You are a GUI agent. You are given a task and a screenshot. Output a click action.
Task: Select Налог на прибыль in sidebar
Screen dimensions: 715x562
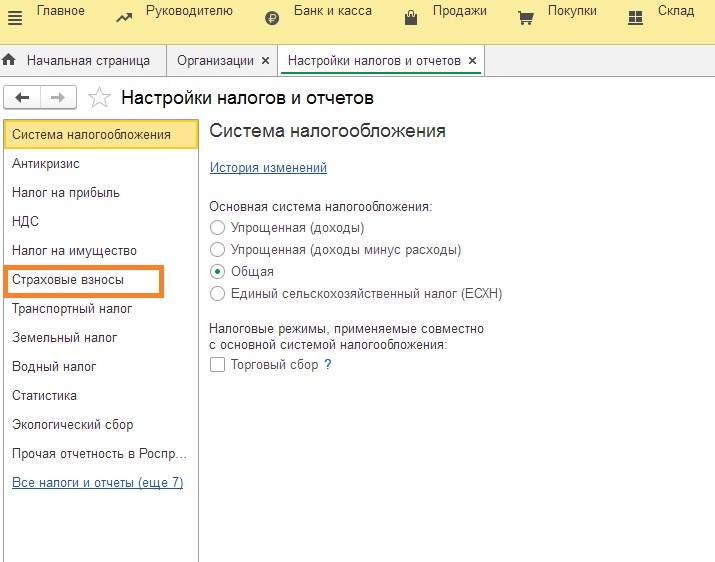(x=101, y=193)
